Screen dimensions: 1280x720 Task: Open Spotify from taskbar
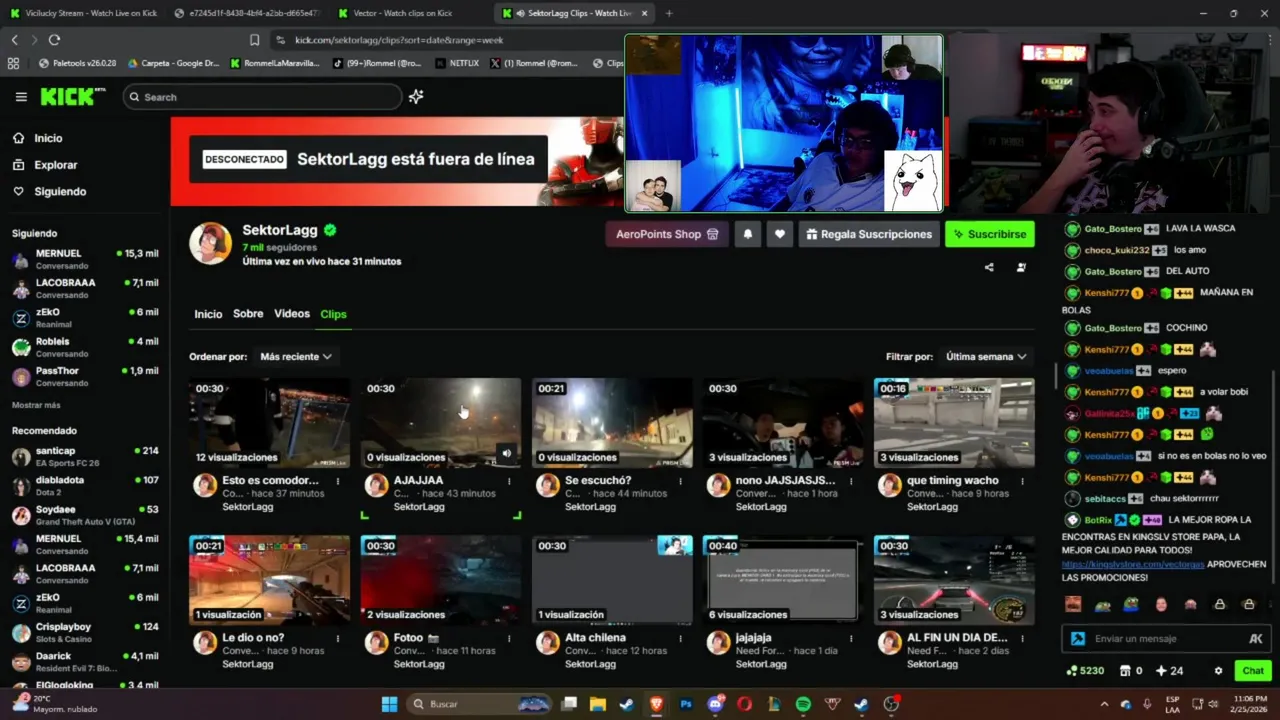[x=803, y=704]
